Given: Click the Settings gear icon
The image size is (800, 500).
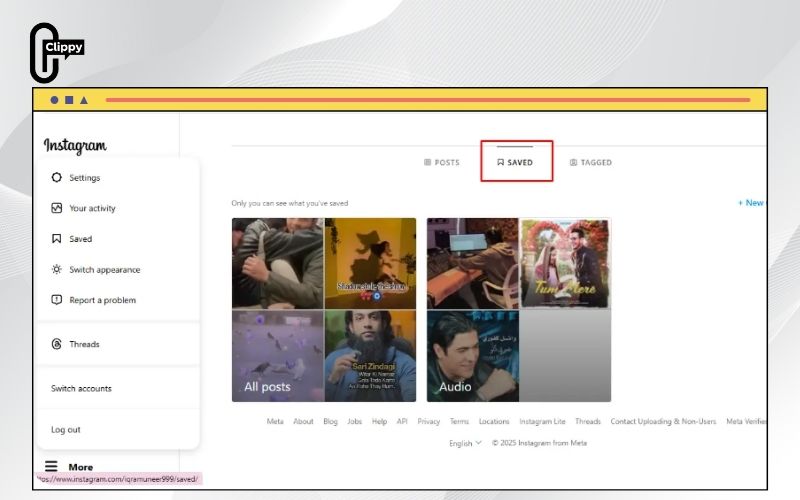Looking at the screenshot, I should [x=57, y=177].
